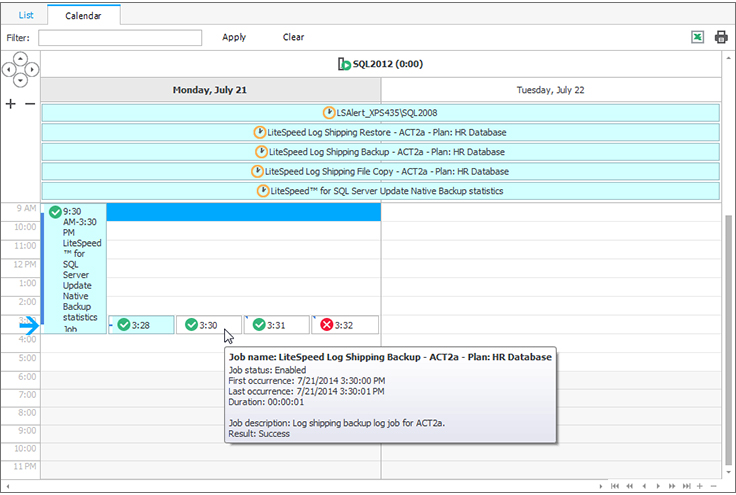Jump to last record in bottom navigator

[x=686, y=486]
